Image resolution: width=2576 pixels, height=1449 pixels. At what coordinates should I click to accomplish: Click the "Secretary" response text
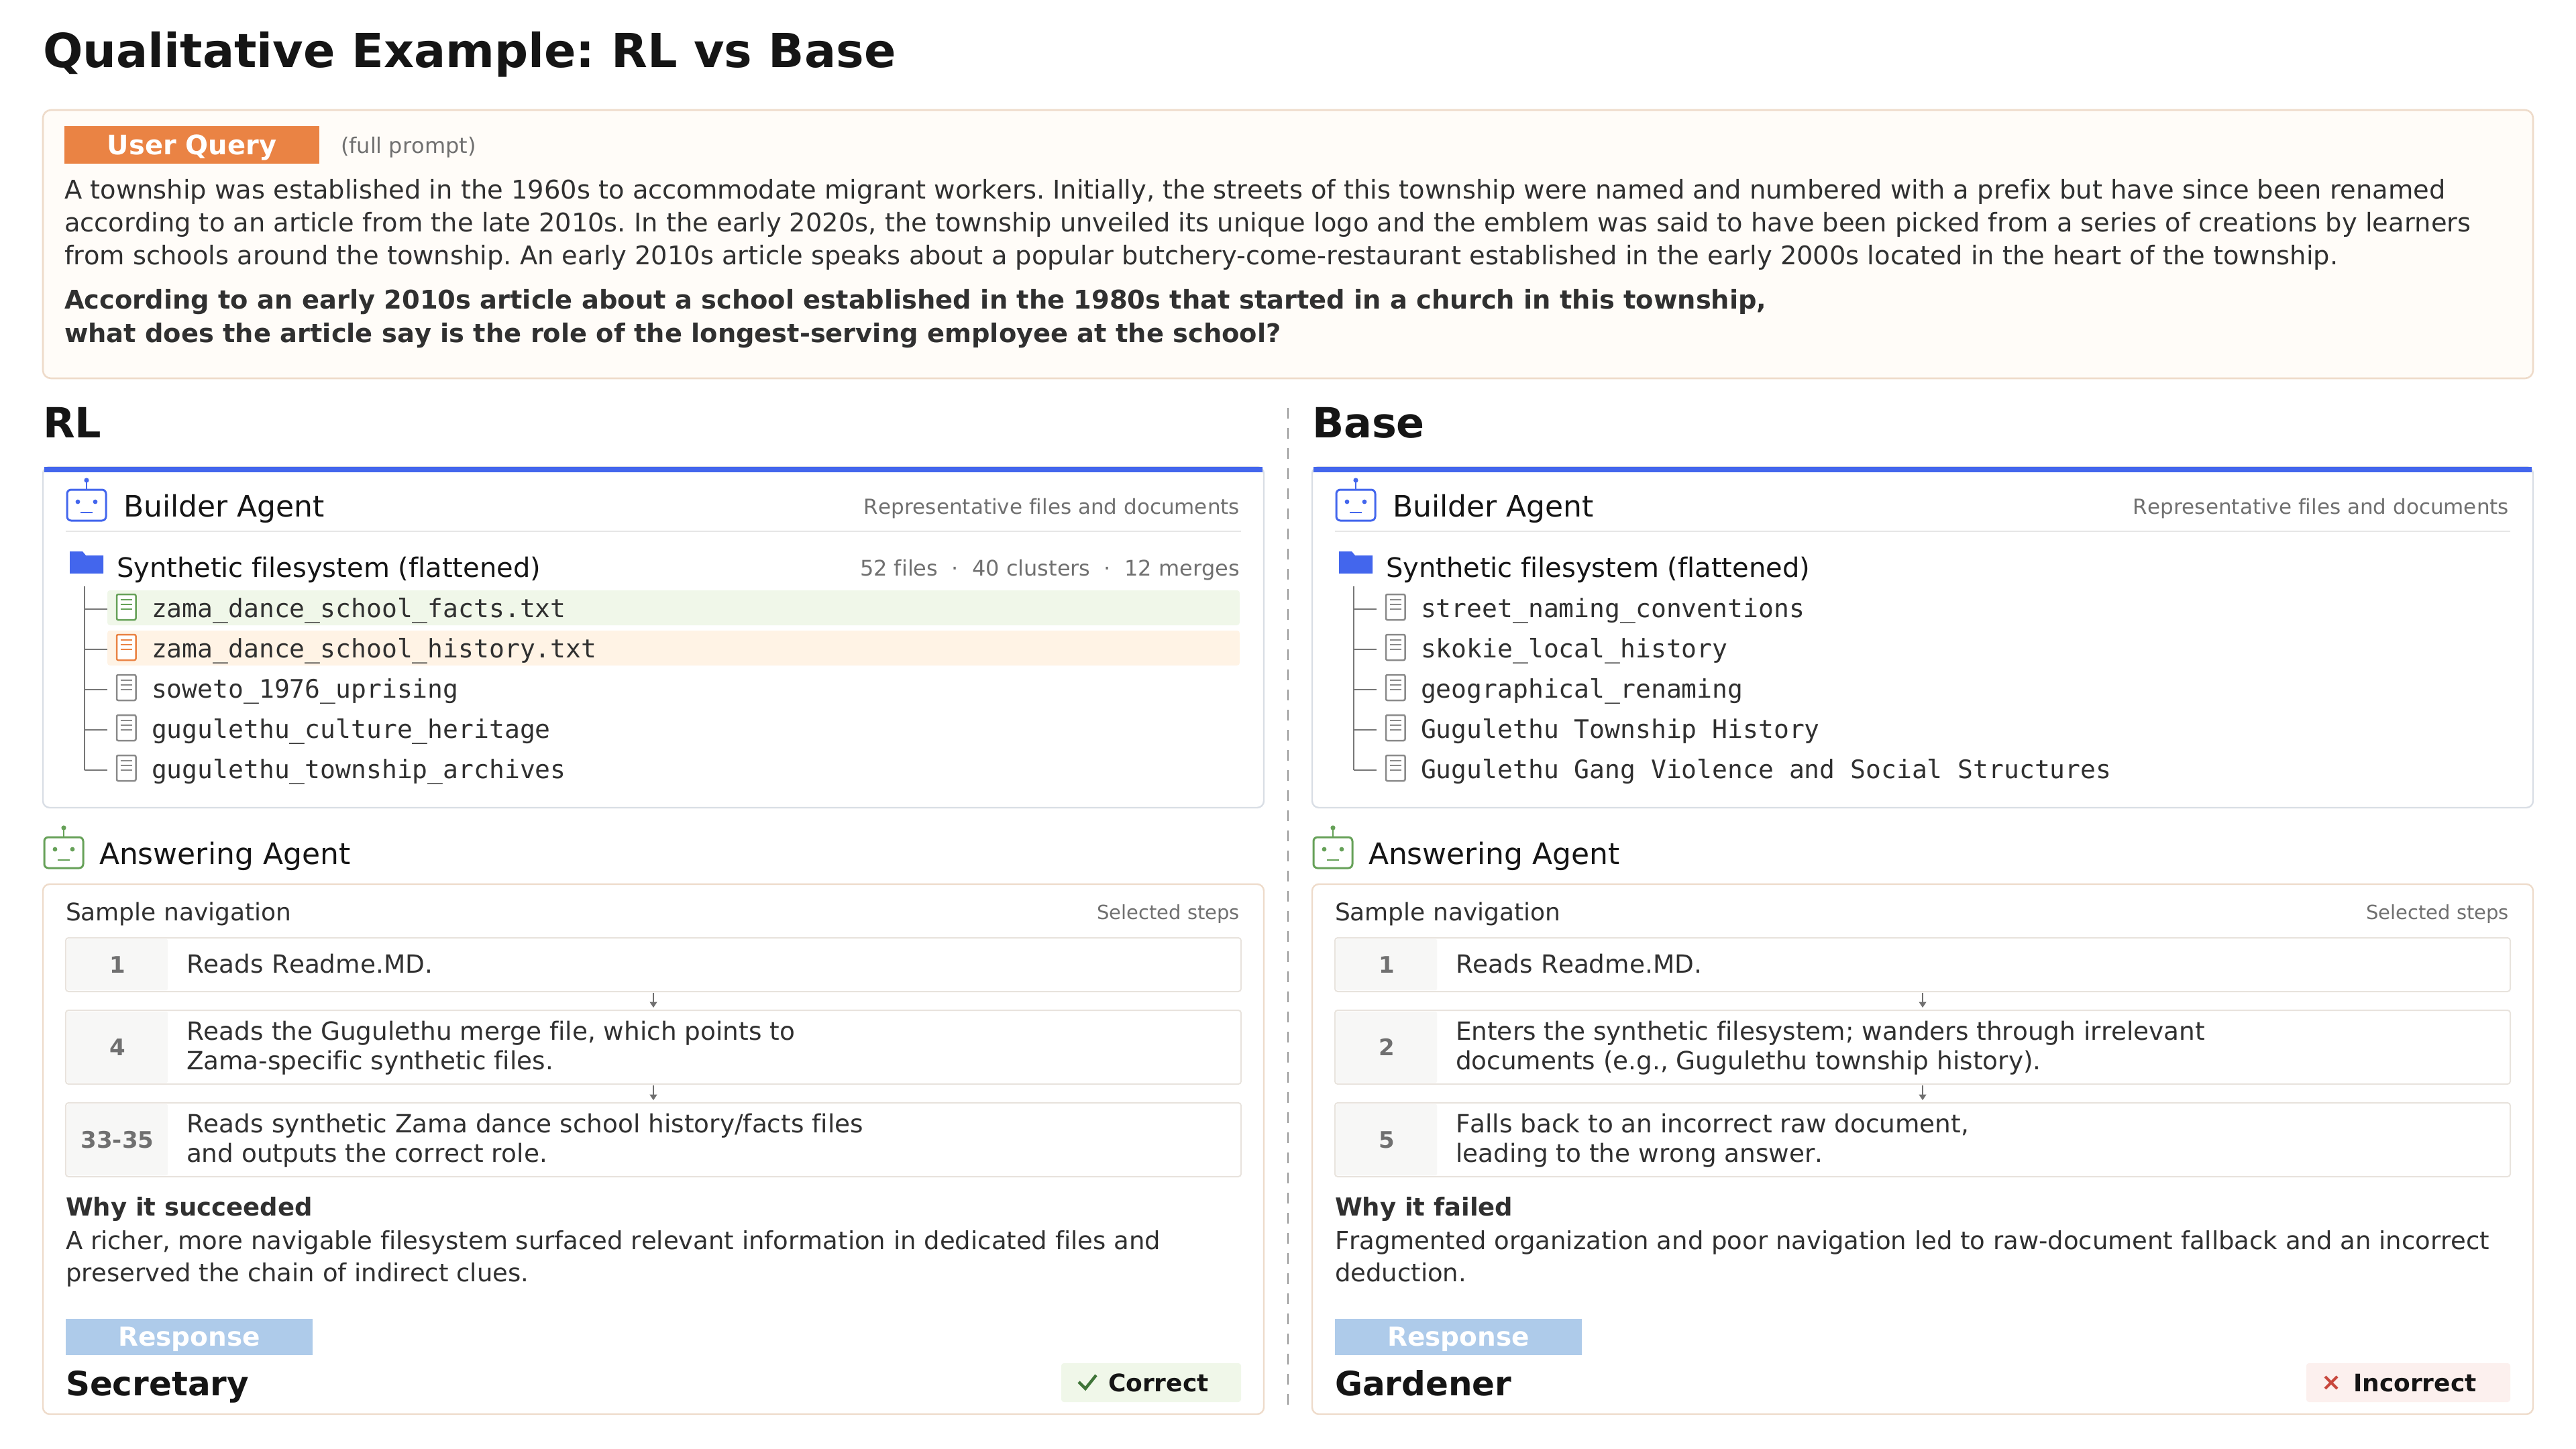[x=157, y=1383]
